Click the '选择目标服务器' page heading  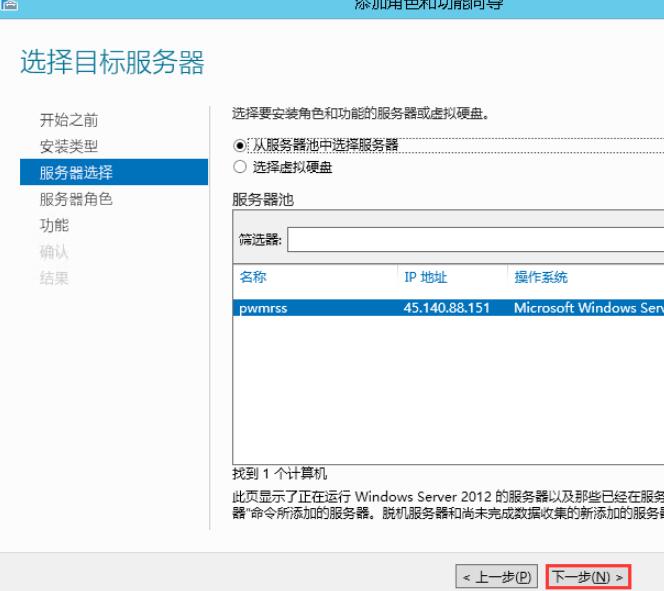(x=112, y=62)
